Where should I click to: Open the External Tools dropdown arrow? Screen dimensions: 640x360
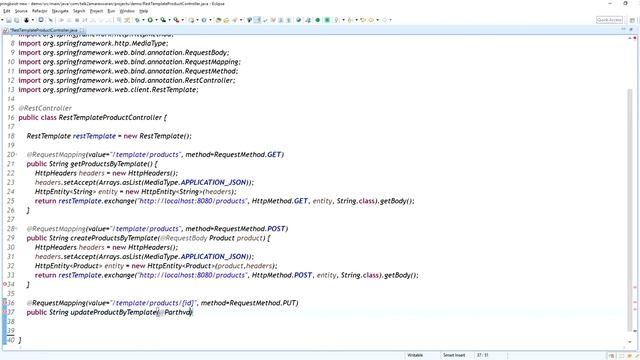coord(182,20)
